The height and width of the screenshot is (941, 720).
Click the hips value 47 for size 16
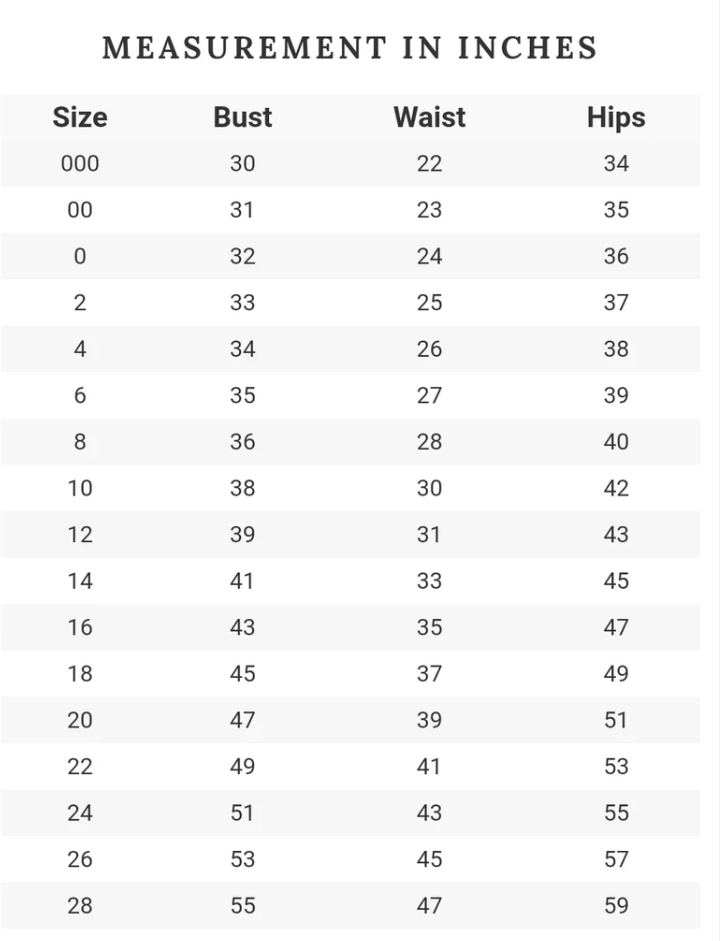pyautogui.click(x=616, y=627)
